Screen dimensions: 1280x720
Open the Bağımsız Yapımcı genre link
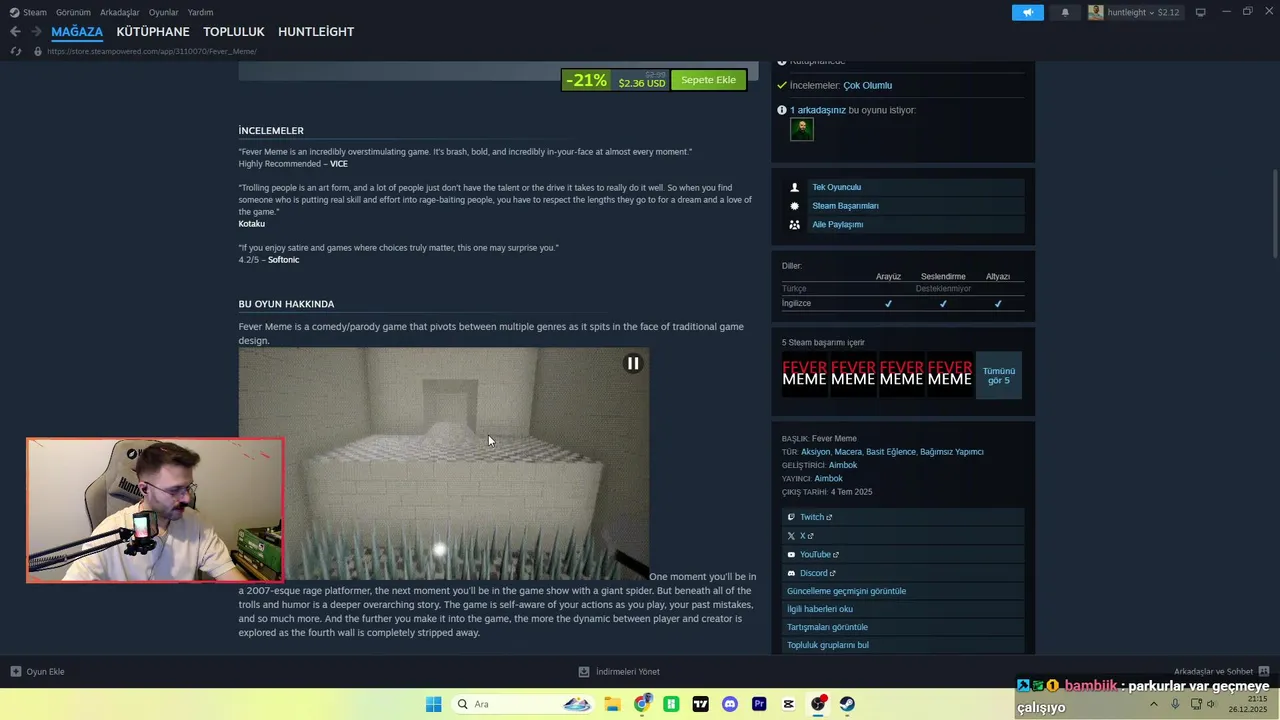pos(951,452)
